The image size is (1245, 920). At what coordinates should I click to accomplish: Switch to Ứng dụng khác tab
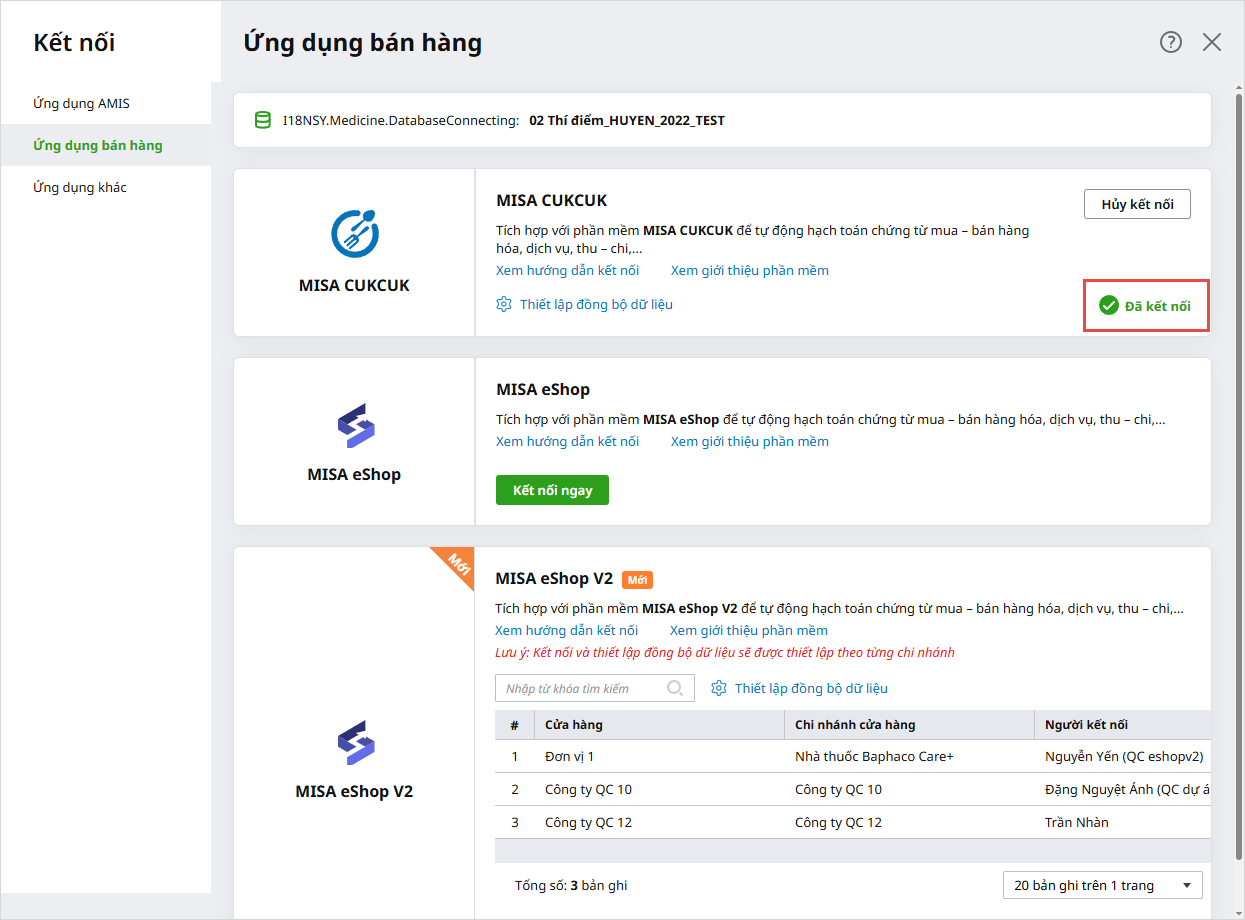coord(80,187)
